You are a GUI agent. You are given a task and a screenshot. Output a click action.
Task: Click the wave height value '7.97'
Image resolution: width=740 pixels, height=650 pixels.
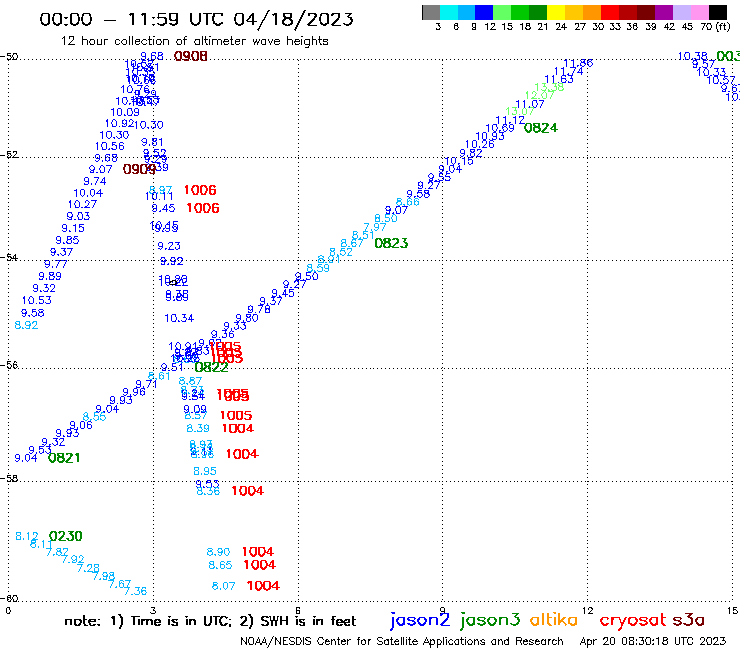point(375,227)
